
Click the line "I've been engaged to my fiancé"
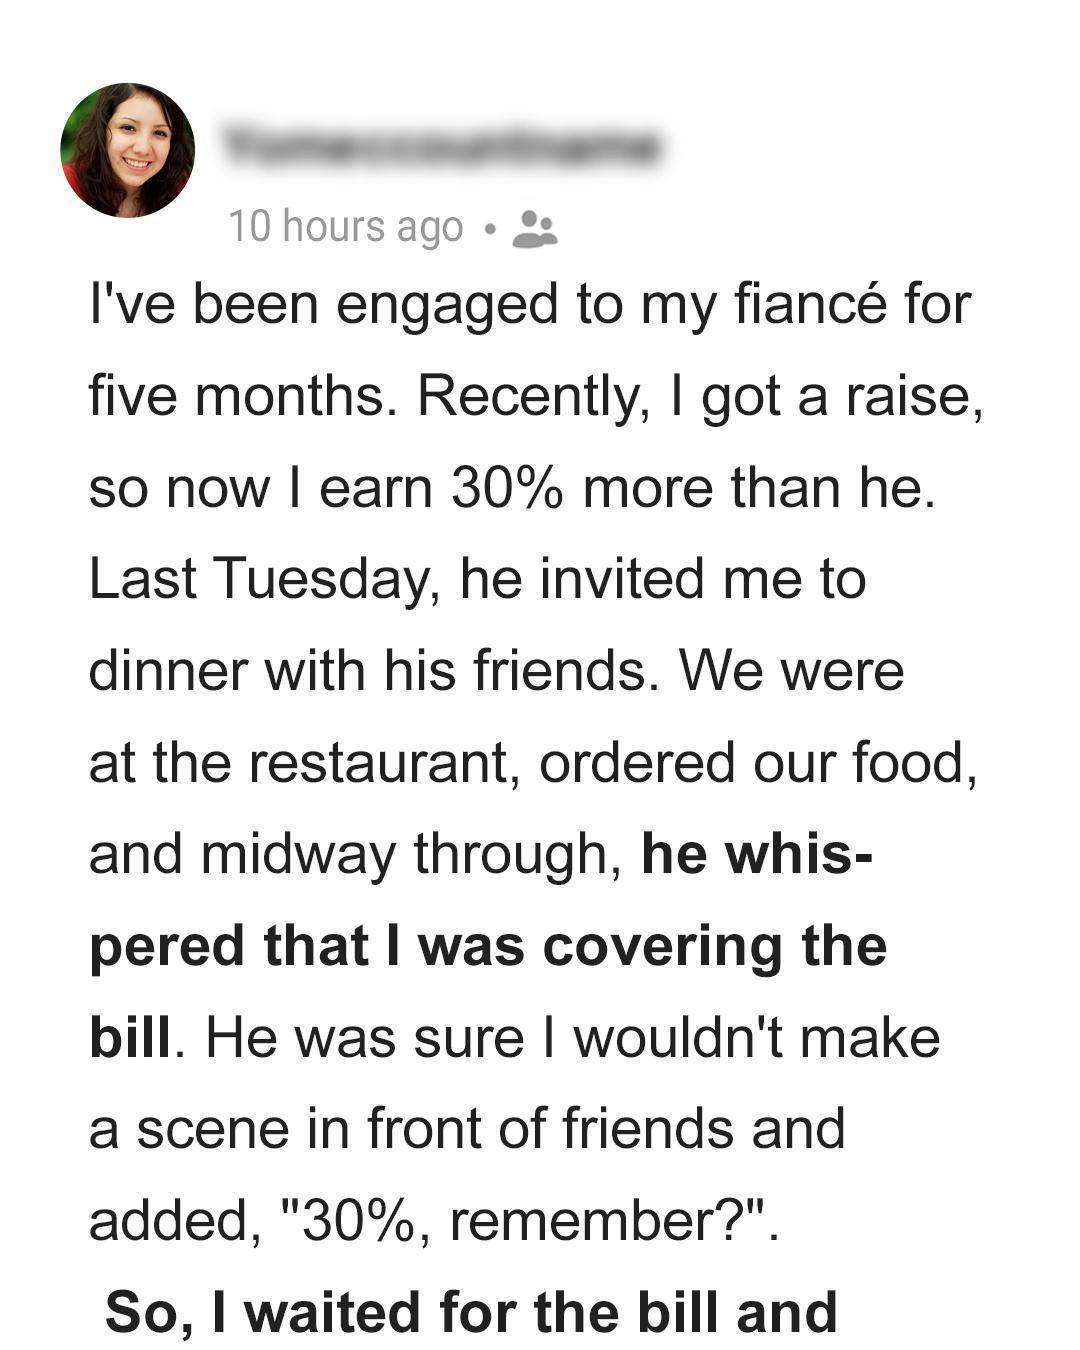click(x=529, y=304)
